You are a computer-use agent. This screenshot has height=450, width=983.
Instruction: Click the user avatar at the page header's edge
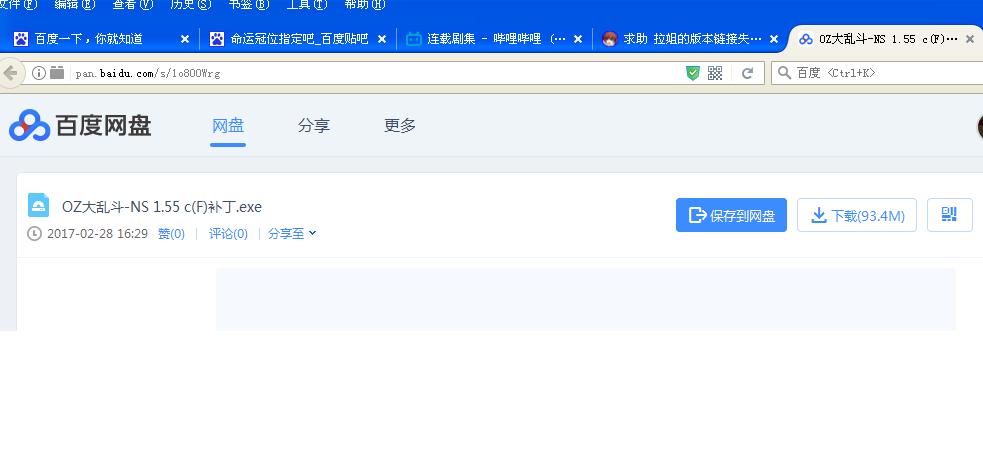tap(980, 127)
